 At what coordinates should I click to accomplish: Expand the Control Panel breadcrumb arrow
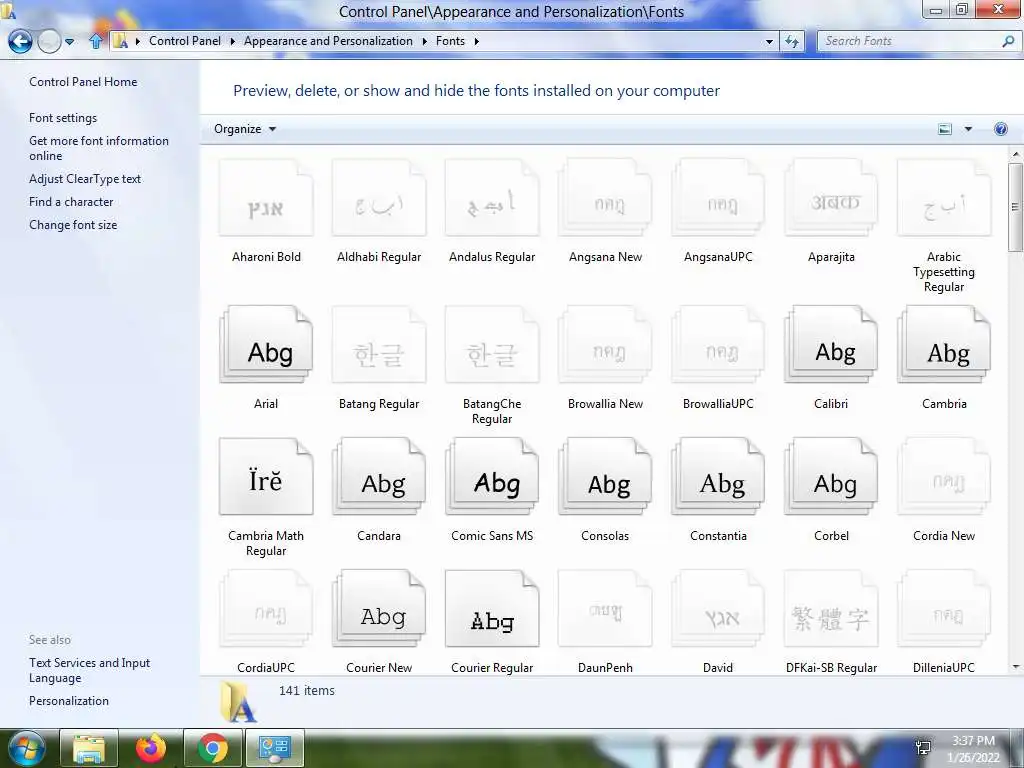click(232, 41)
